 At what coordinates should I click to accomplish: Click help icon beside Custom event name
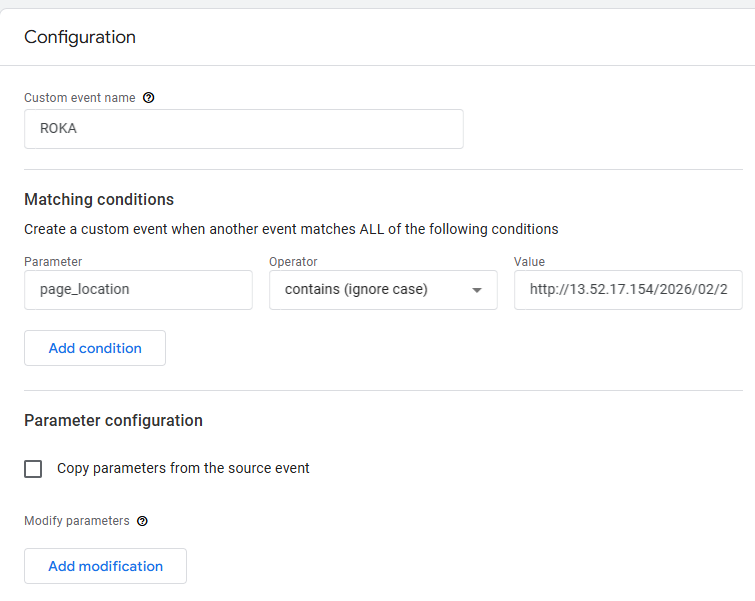point(149,98)
